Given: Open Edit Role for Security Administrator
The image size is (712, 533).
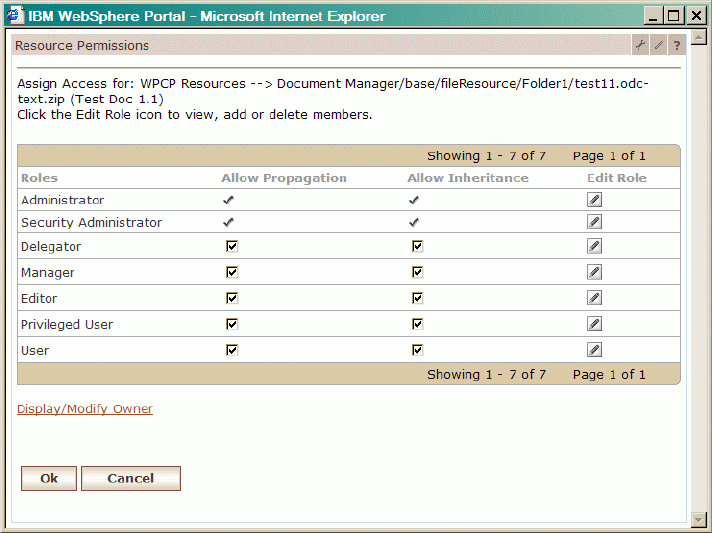Looking at the screenshot, I should coord(594,221).
